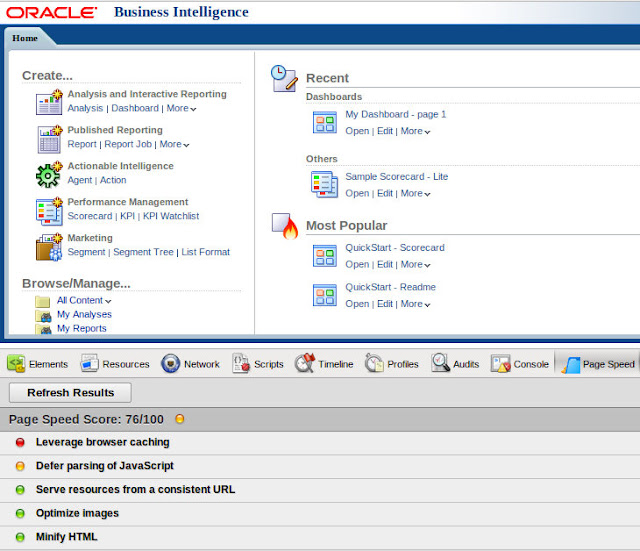Image resolution: width=640 pixels, height=551 pixels.
Task: Click the Report Job link
Action: pos(128,144)
